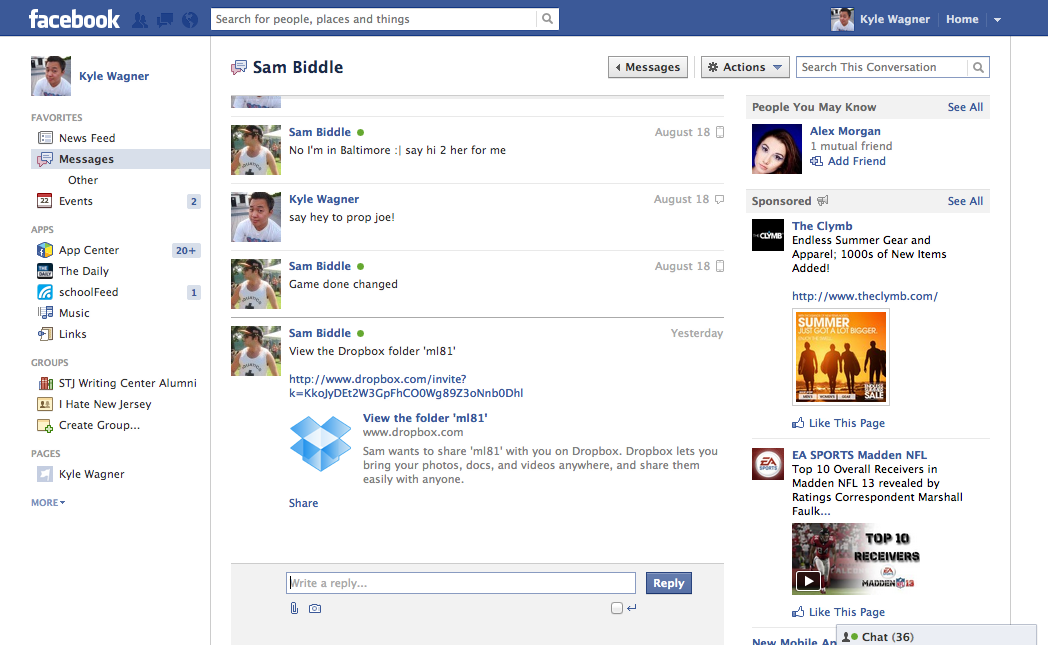
Task: Open messages icon in top bar
Action: pos(165,19)
